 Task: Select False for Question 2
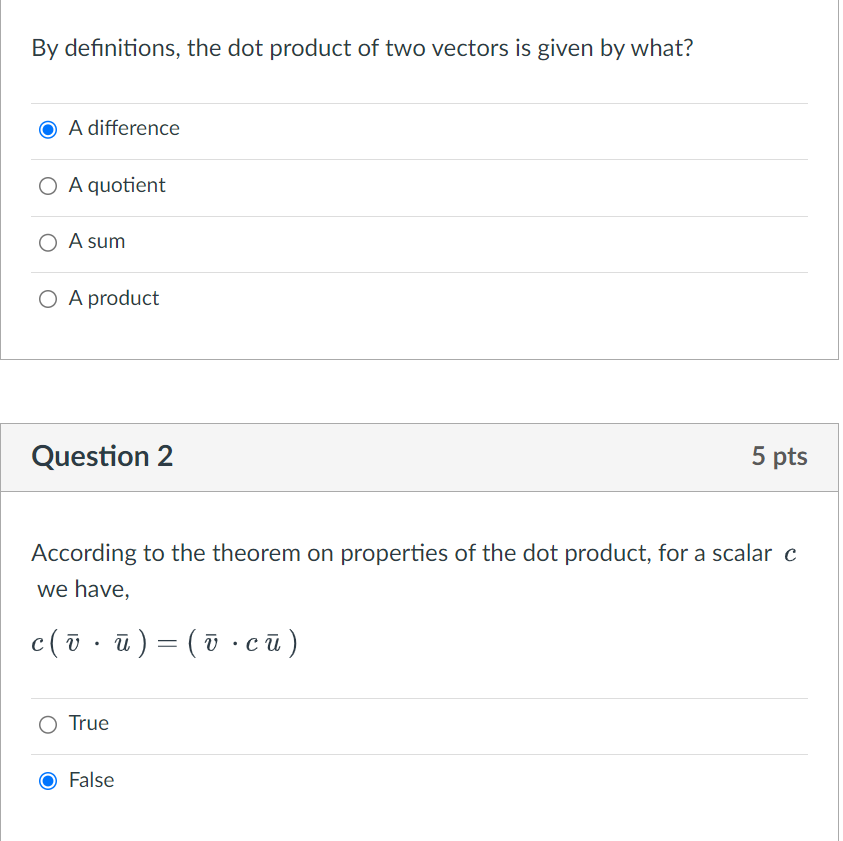(47, 781)
